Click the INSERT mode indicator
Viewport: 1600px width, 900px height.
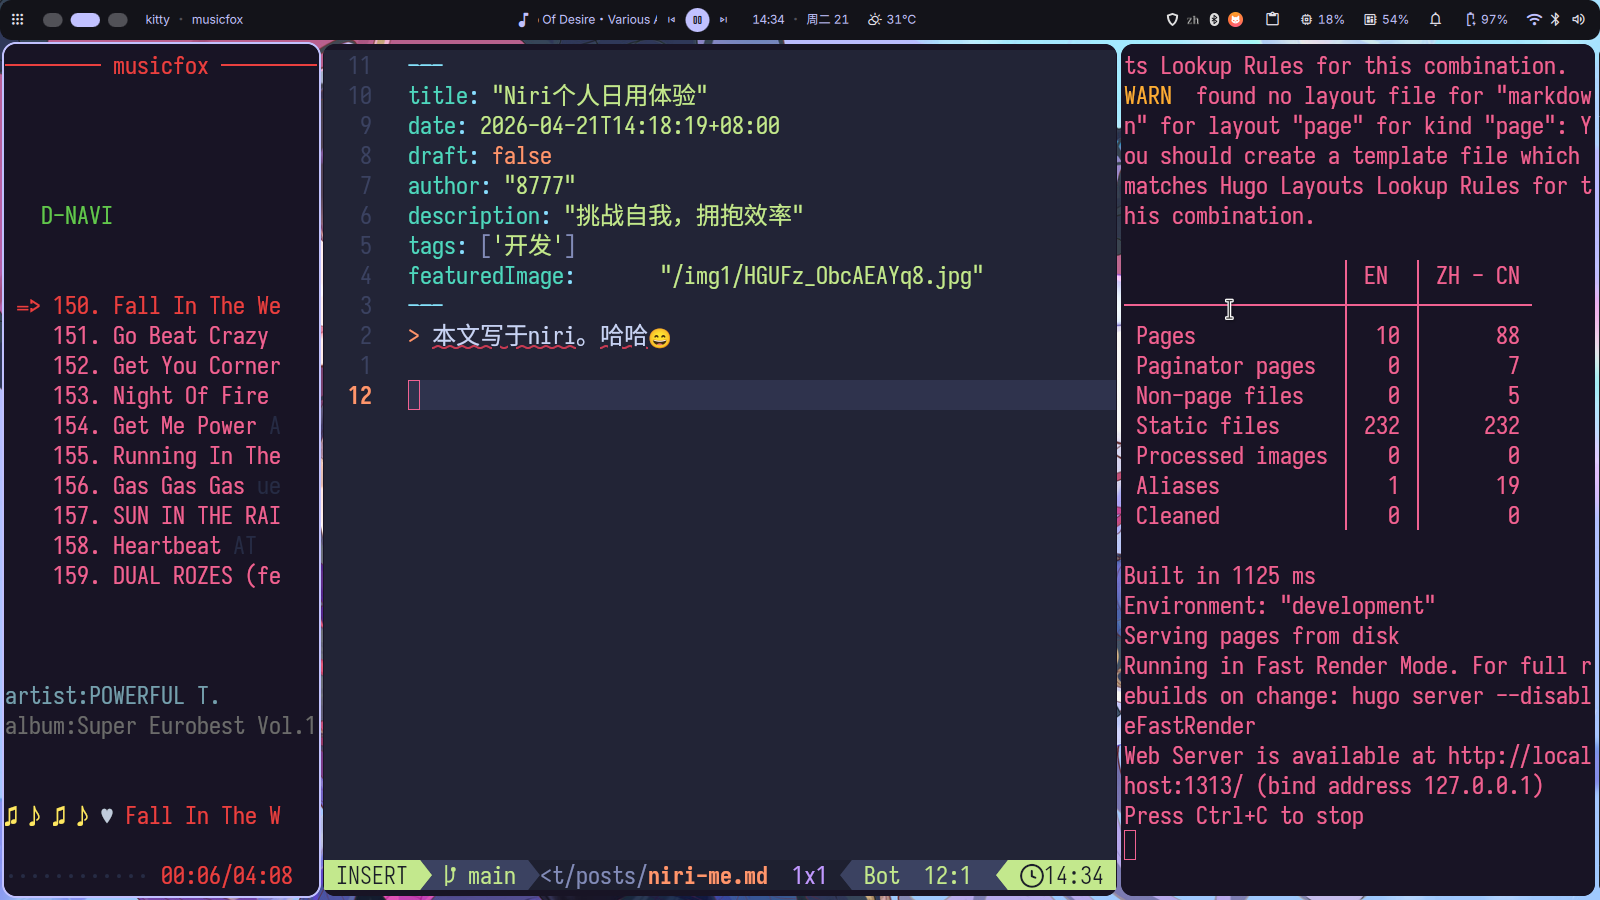[x=370, y=875]
